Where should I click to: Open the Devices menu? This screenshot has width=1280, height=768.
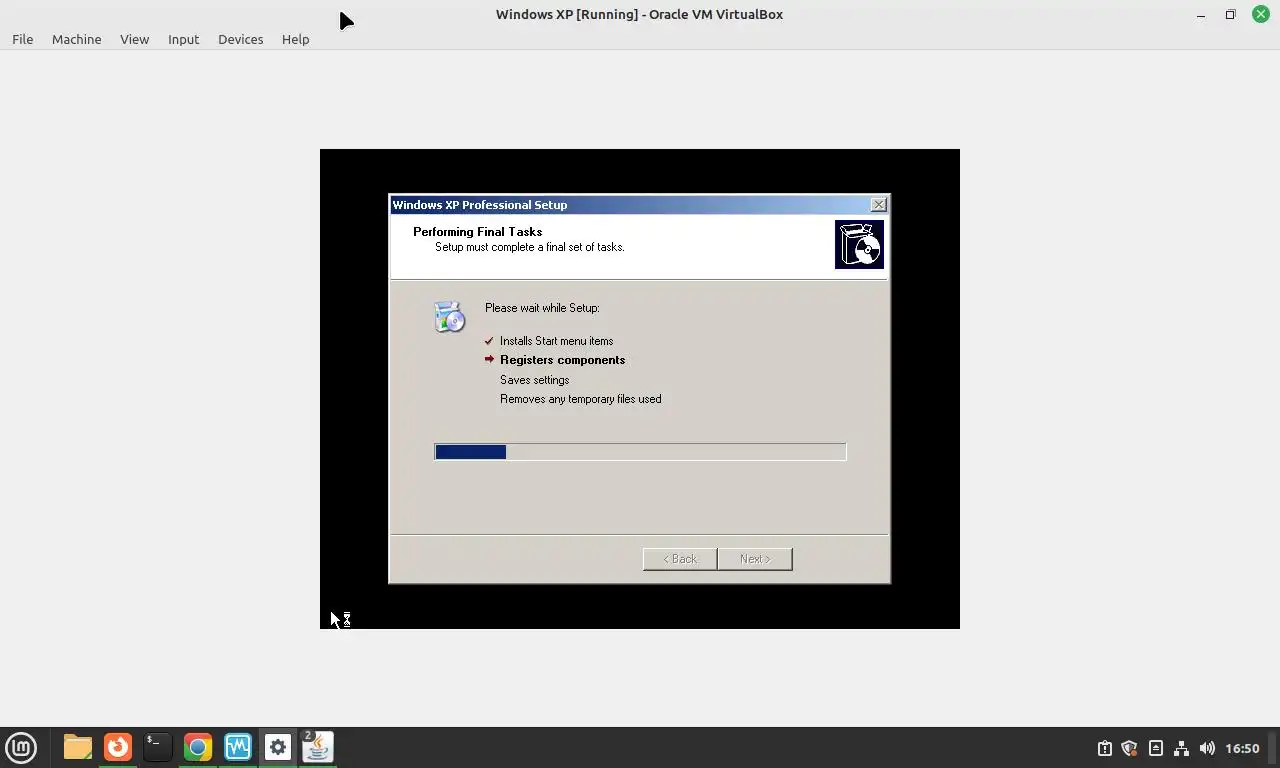tap(240, 39)
